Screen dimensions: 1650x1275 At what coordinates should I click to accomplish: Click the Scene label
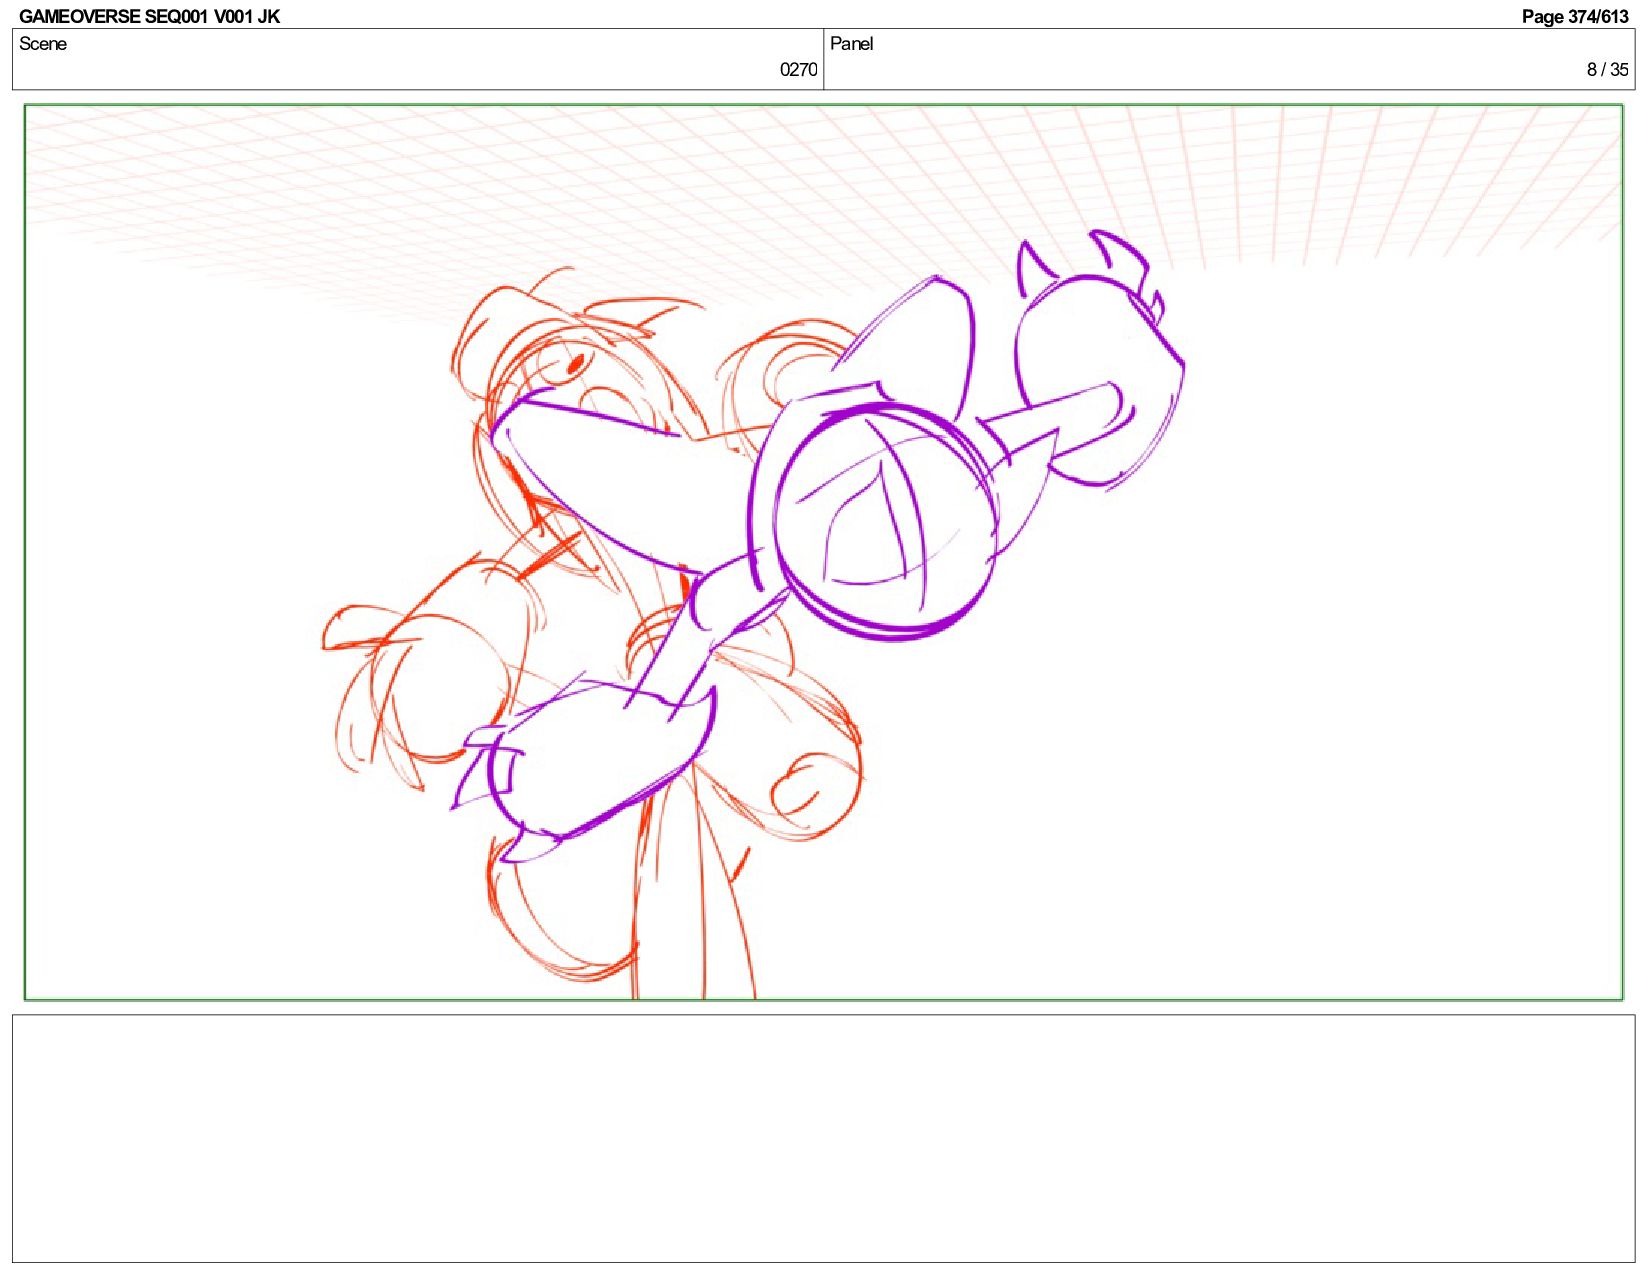43,43
